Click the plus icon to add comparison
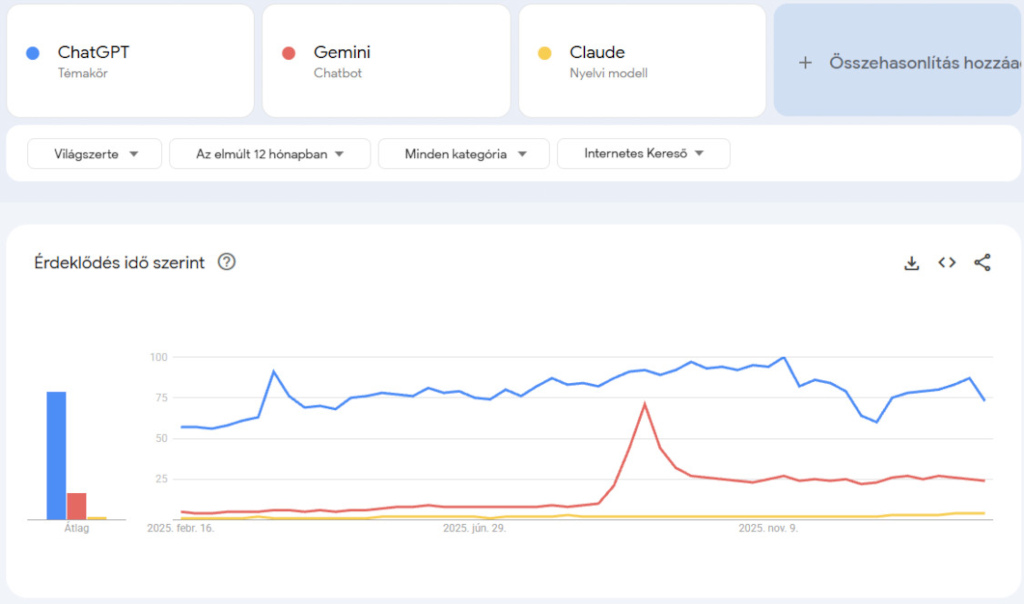The height and width of the screenshot is (604, 1024). (x=805, y=62)
